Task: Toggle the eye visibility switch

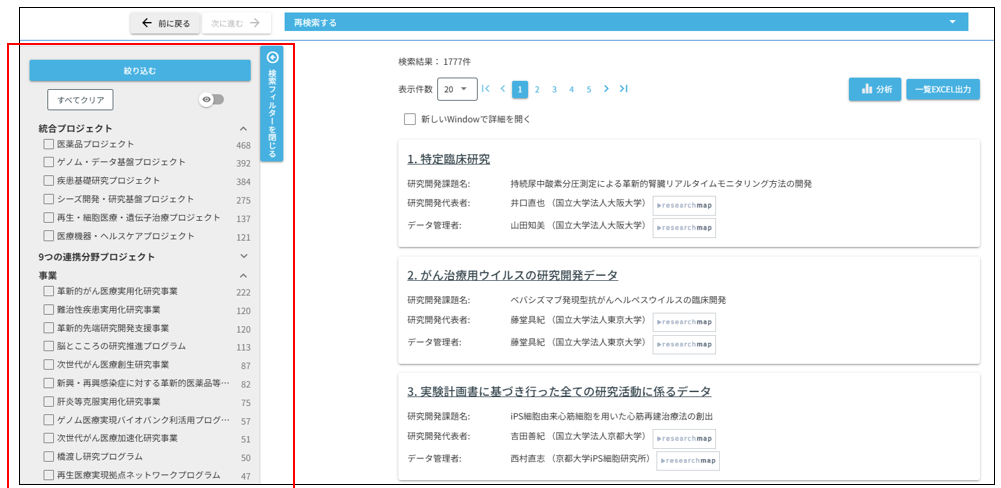Action: [211, 99]
